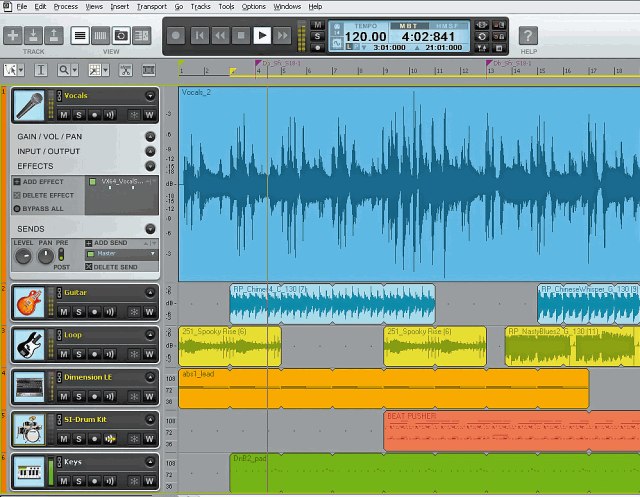Select the Zoom magnifier tool
Viewport: 640px width, 497px height.
point(64,70)
